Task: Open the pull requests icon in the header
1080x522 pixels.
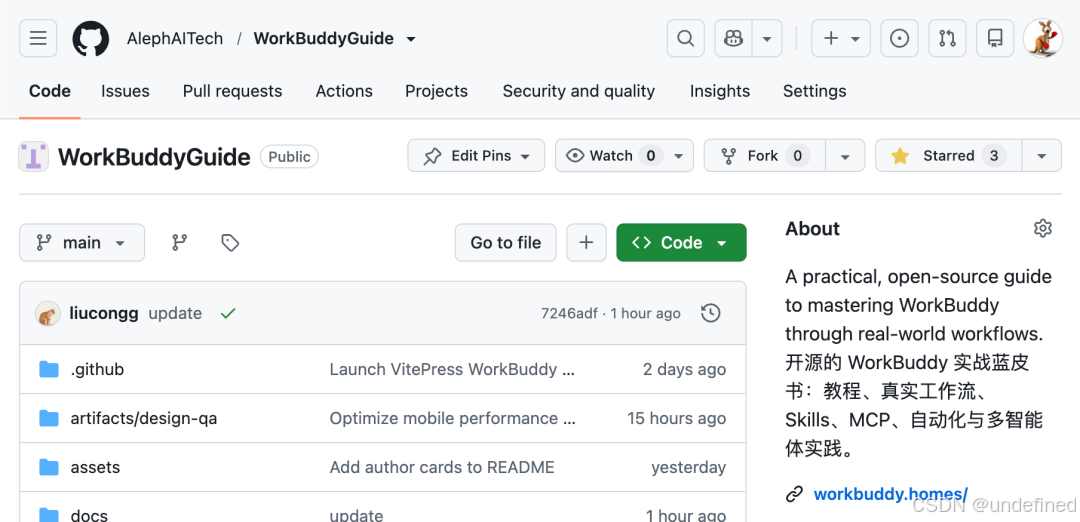Action: (947, 38)
